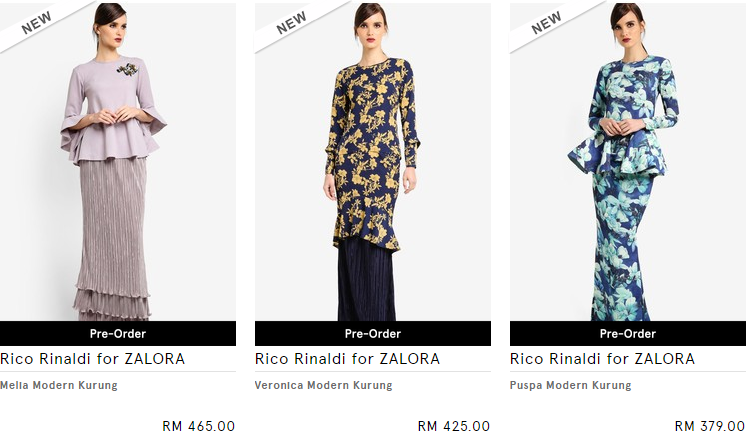Click Pre-Order under the Puspa kurung
747x434 pixels.
[x=627, y=333]
